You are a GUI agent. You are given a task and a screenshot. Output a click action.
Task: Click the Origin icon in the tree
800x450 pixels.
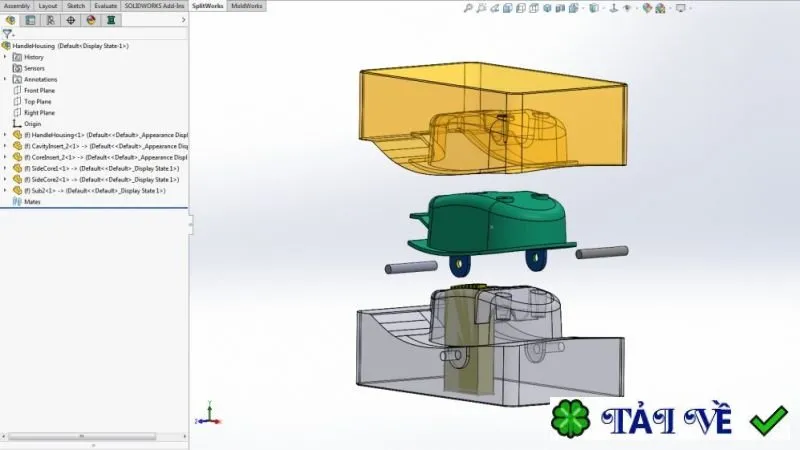[17, 124]
